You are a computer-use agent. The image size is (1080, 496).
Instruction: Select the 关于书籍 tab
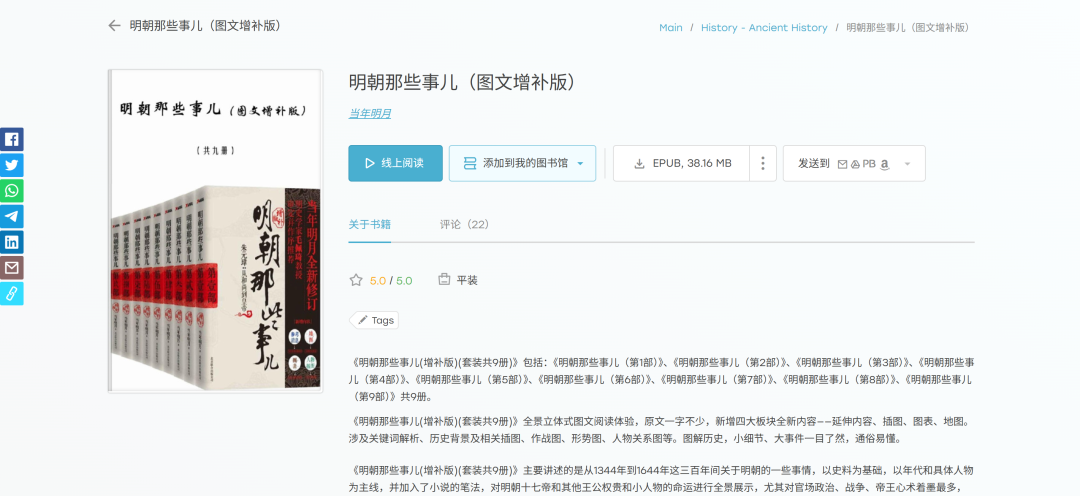click(x=369, y=224)
